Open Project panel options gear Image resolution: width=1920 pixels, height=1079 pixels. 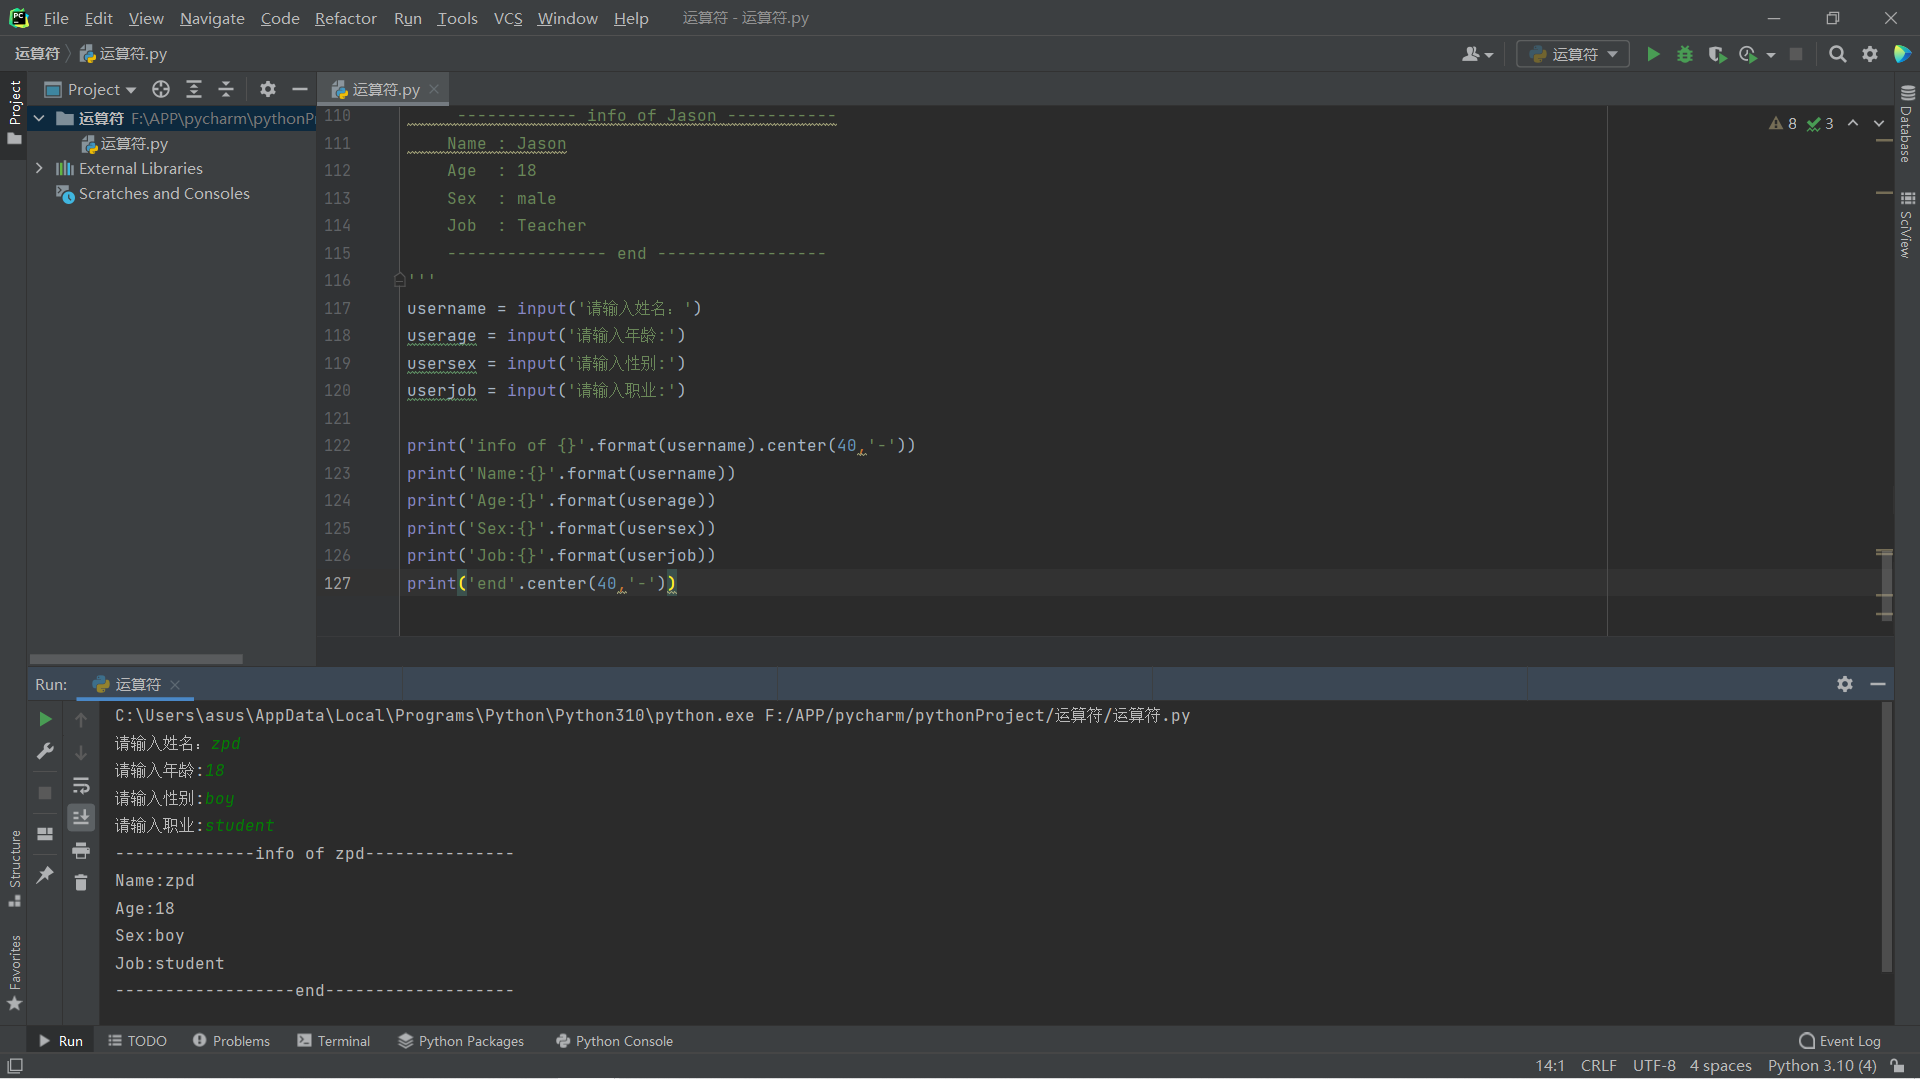pos(267,89)
